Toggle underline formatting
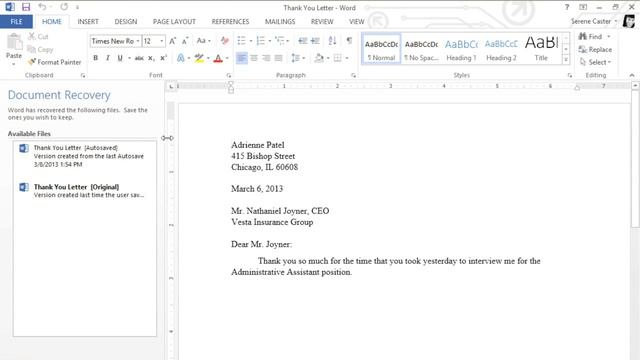 [x=120, y=58]
